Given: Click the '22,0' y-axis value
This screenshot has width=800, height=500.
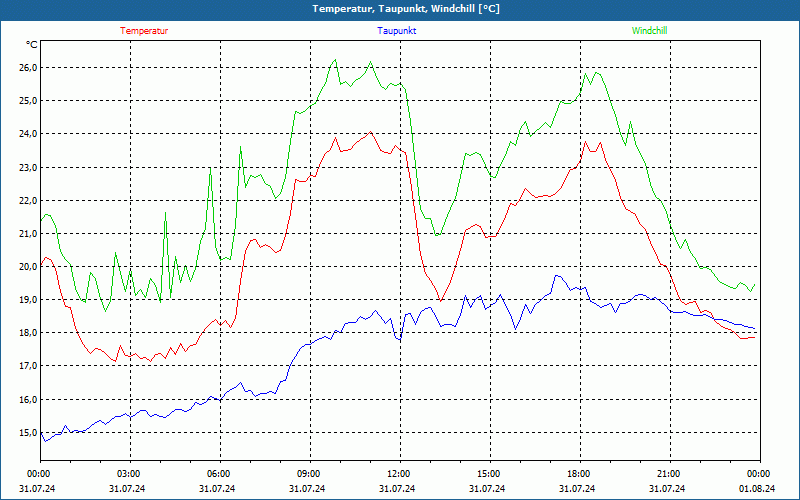Looking at the screenshot, I should click(x=28, y=201).
